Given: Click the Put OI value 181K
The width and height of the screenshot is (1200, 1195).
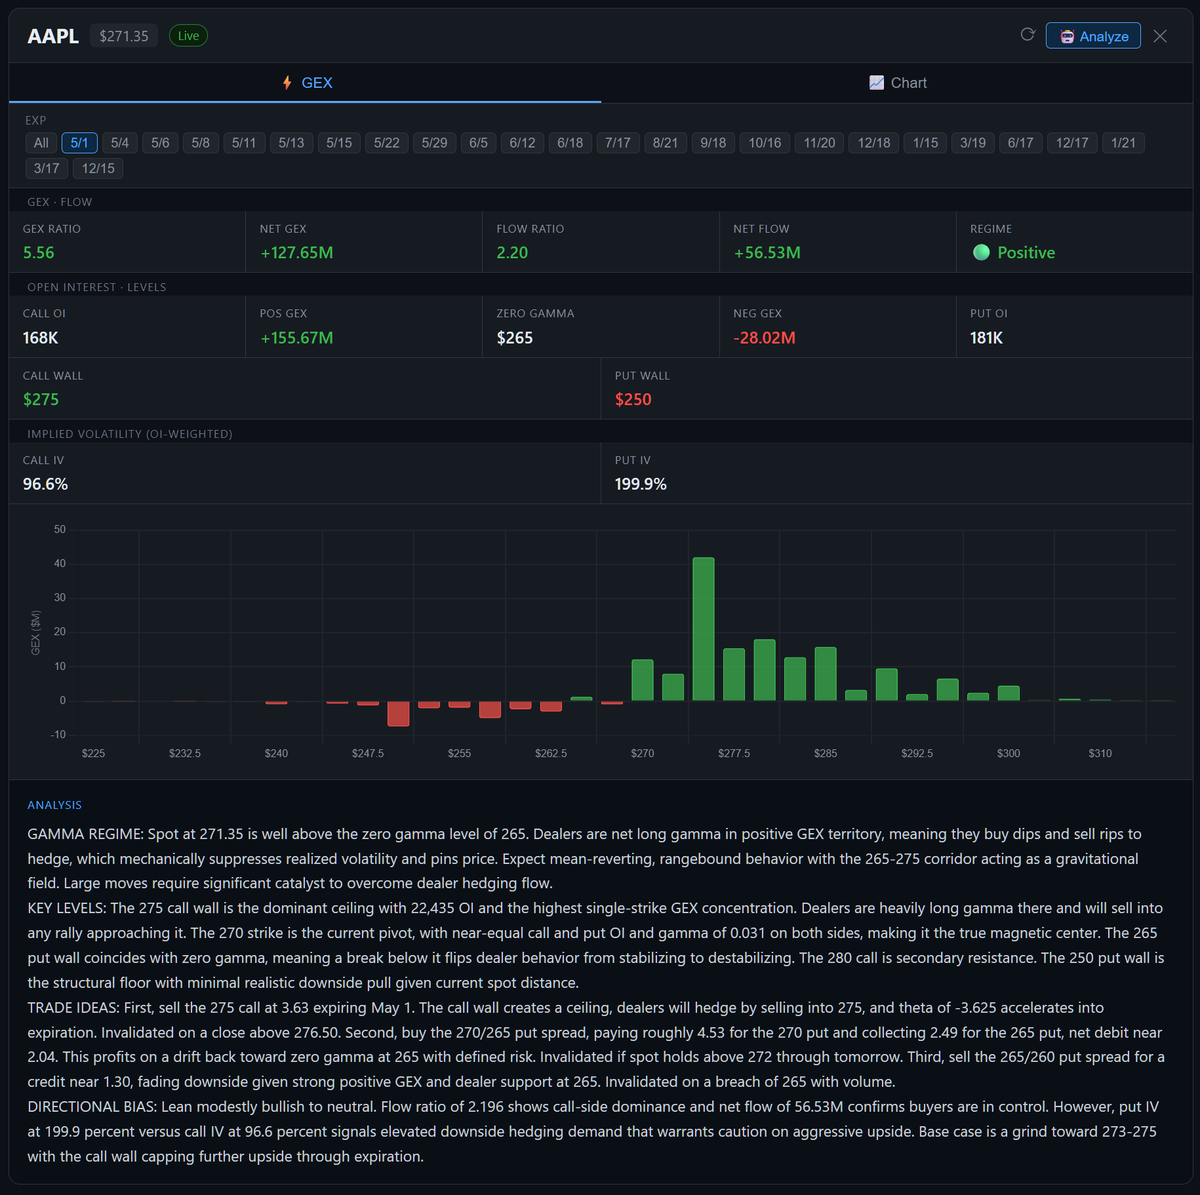Looking at the screenshot, I should pyautogui.click(x=986, y=338).
